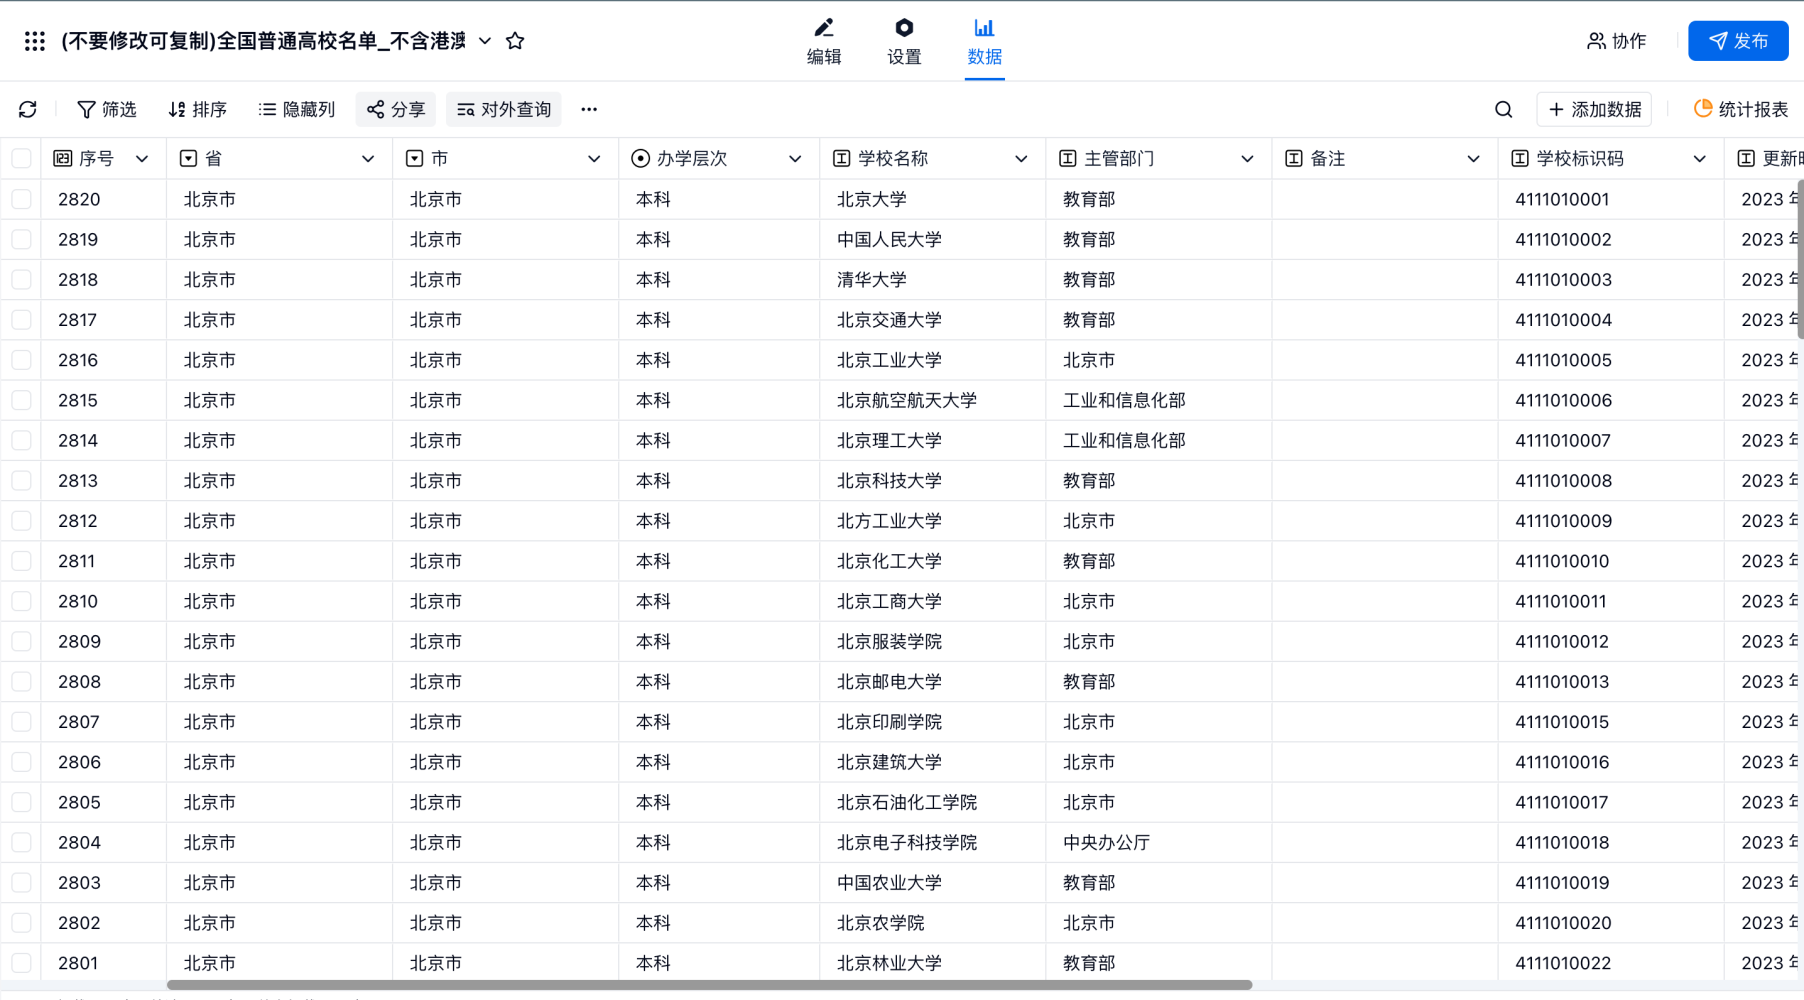1804x1000 pixels.
Task: Switch to the 数据 tab
Action: pos(985,42)
